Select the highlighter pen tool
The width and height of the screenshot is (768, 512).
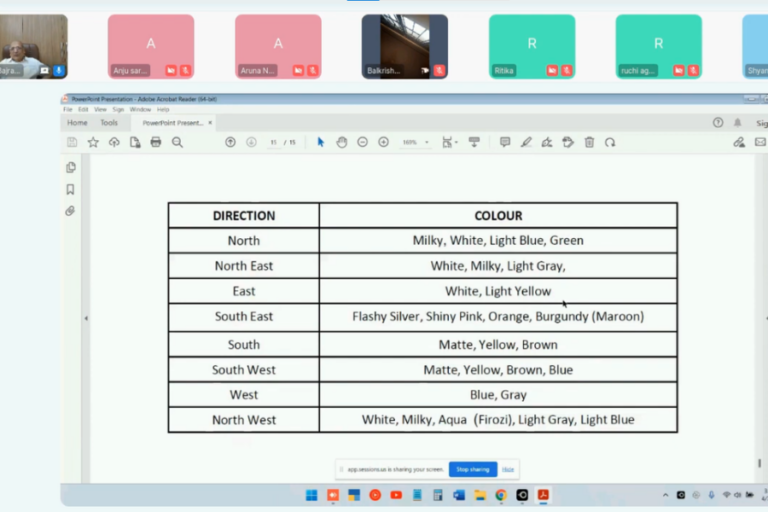[526, 142]
